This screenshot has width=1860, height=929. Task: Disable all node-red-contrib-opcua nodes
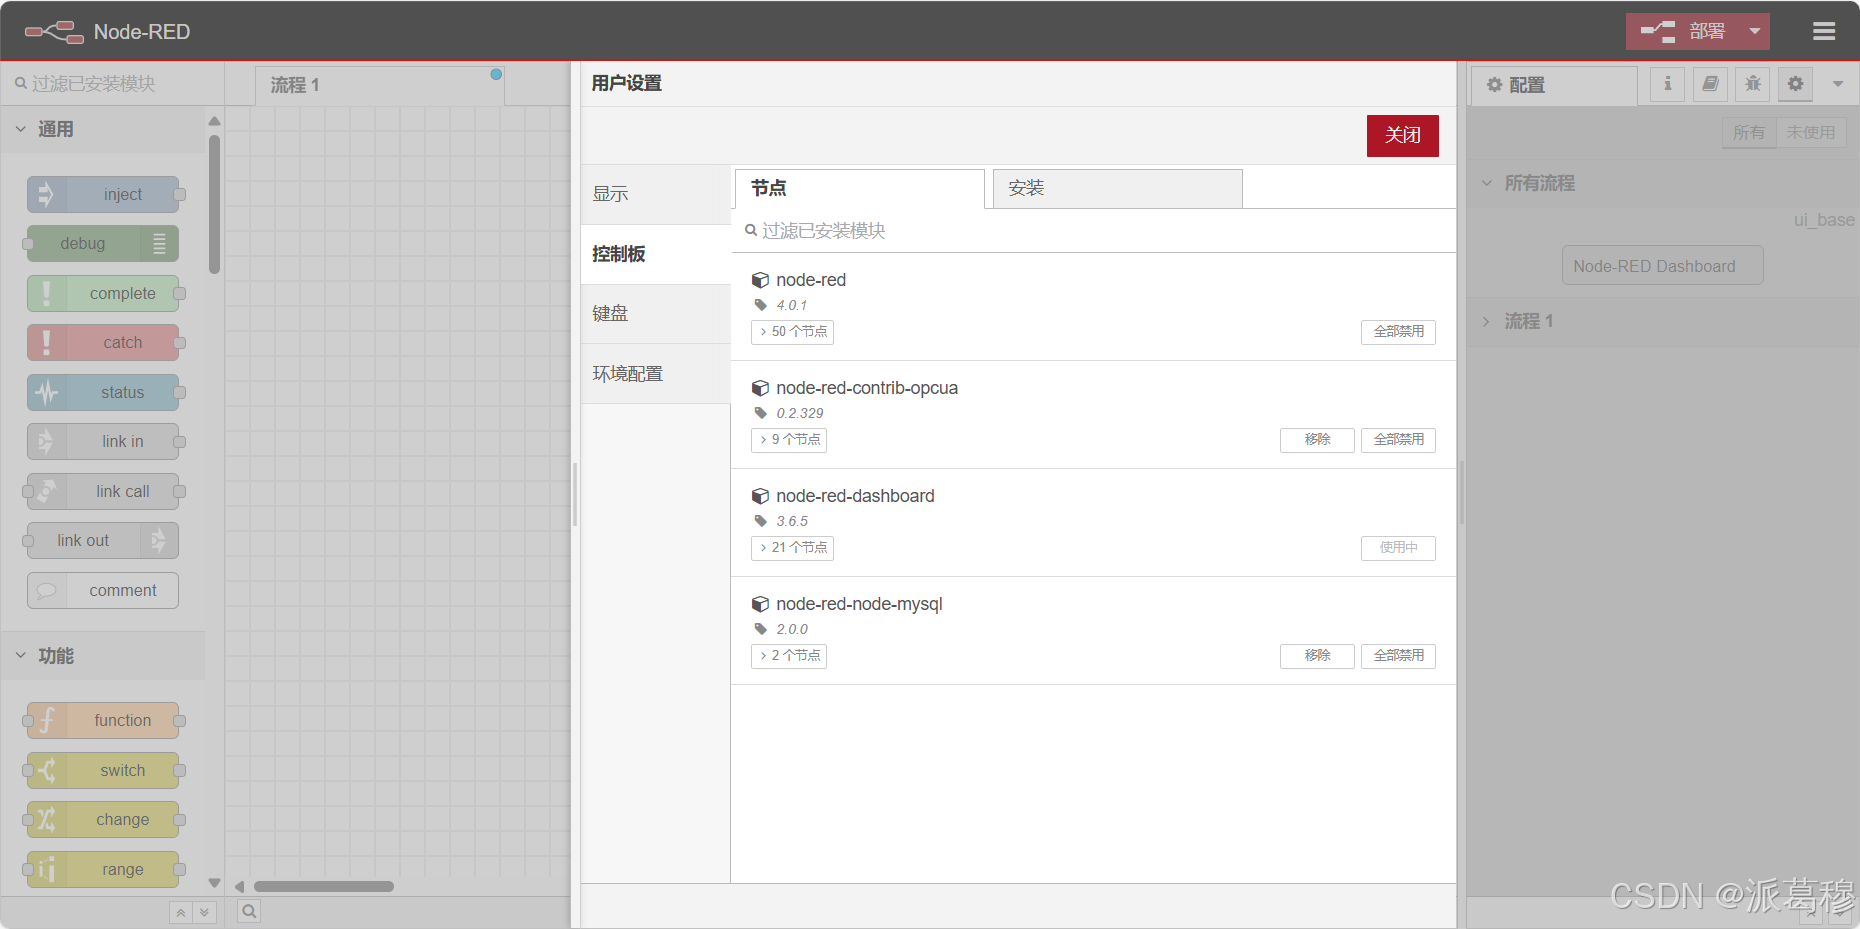click(1398, 440)
